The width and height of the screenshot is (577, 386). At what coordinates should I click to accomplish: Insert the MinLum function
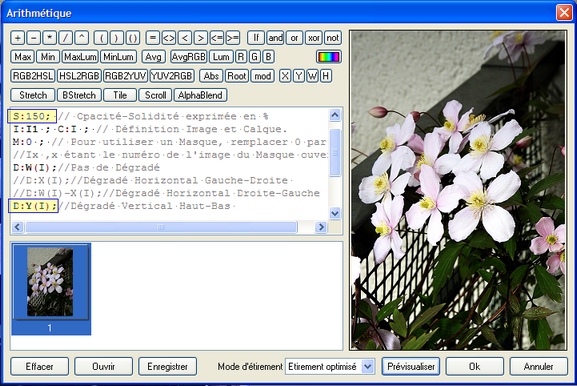[118, 57]
